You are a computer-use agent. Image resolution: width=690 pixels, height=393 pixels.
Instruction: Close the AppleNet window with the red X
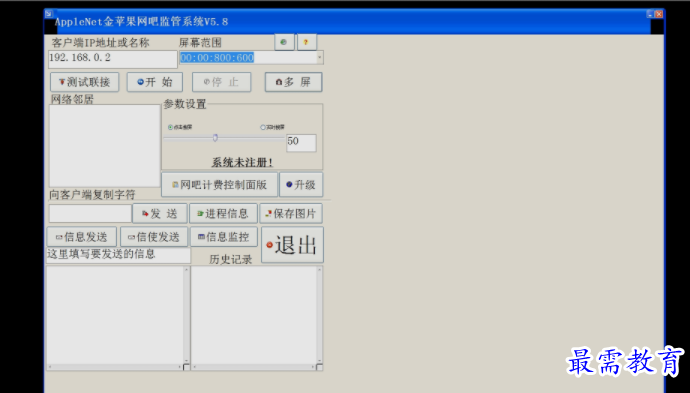[x=659, y=14]
